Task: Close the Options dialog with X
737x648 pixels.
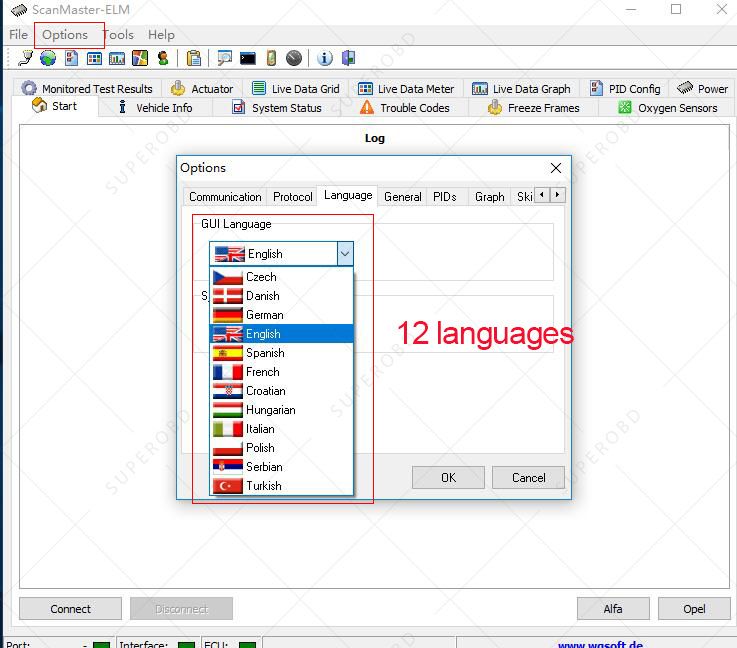Action: click(556, 168)
